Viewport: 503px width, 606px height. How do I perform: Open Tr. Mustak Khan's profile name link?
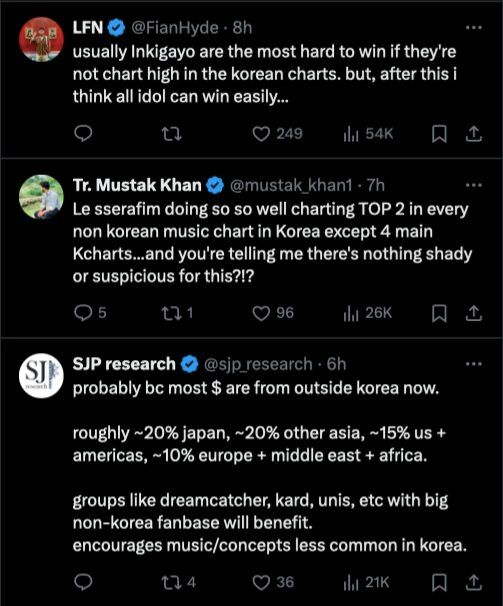(x=137, y=185)
